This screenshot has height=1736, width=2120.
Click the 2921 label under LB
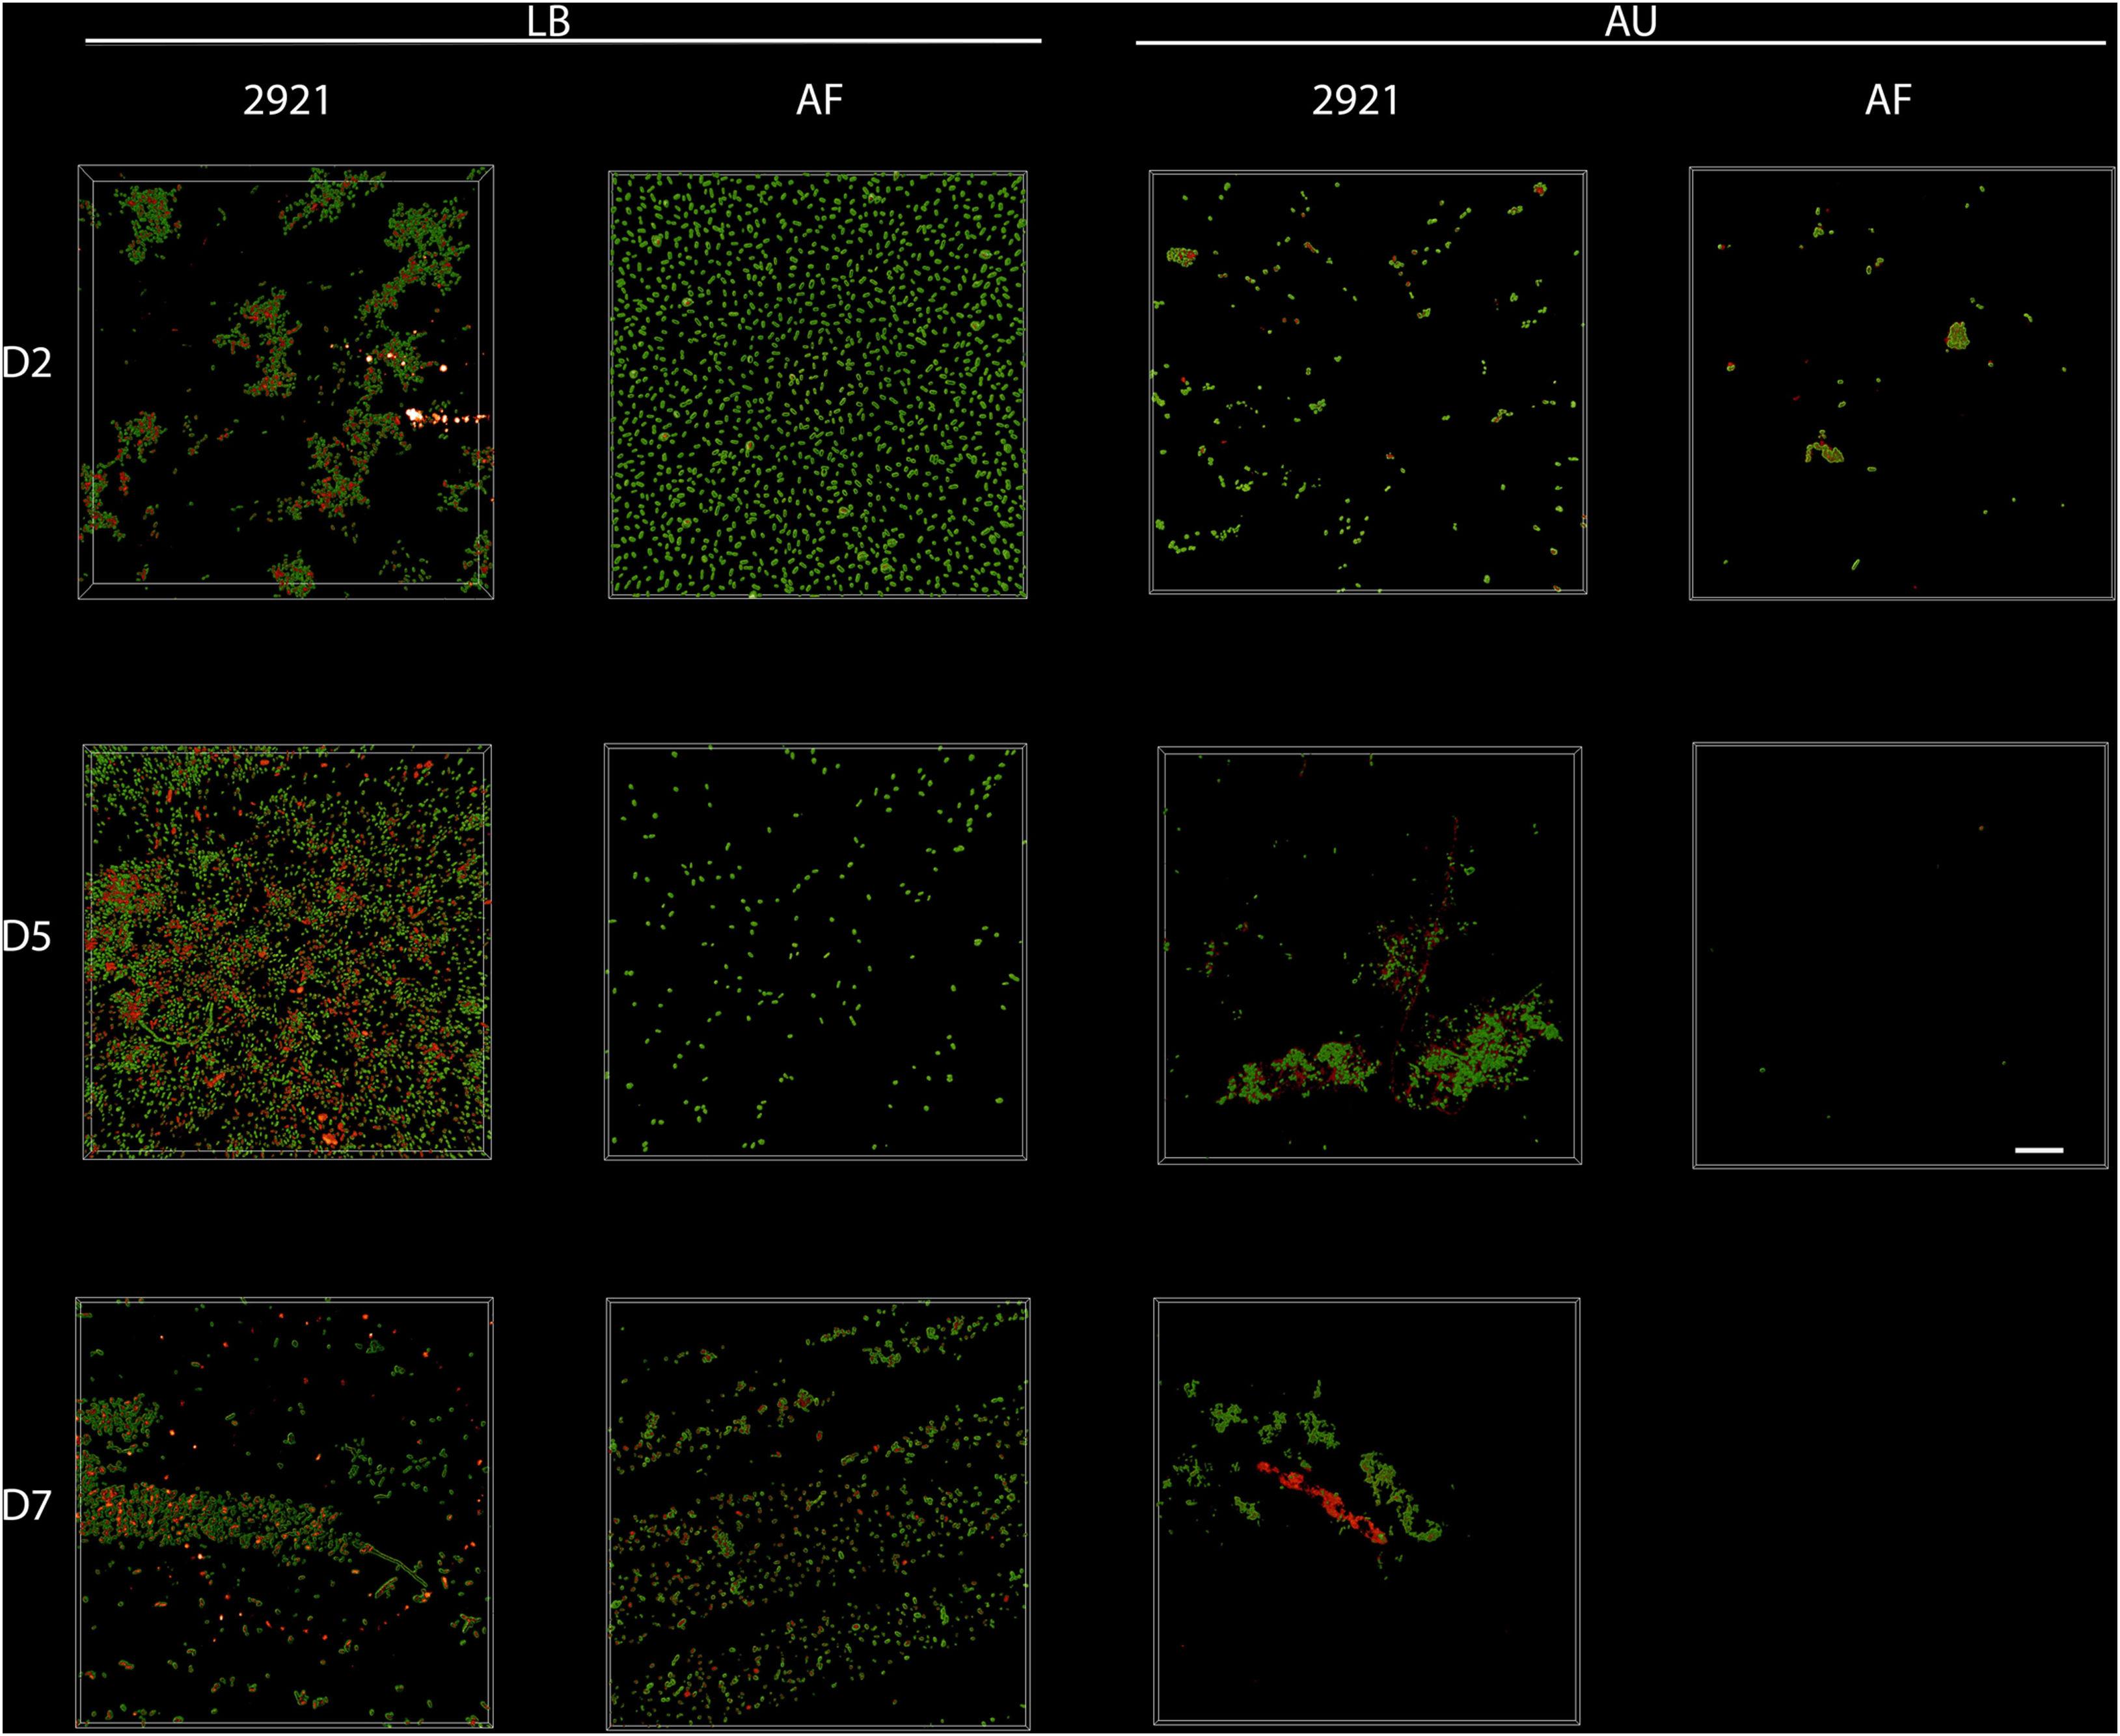coord(286,100)
